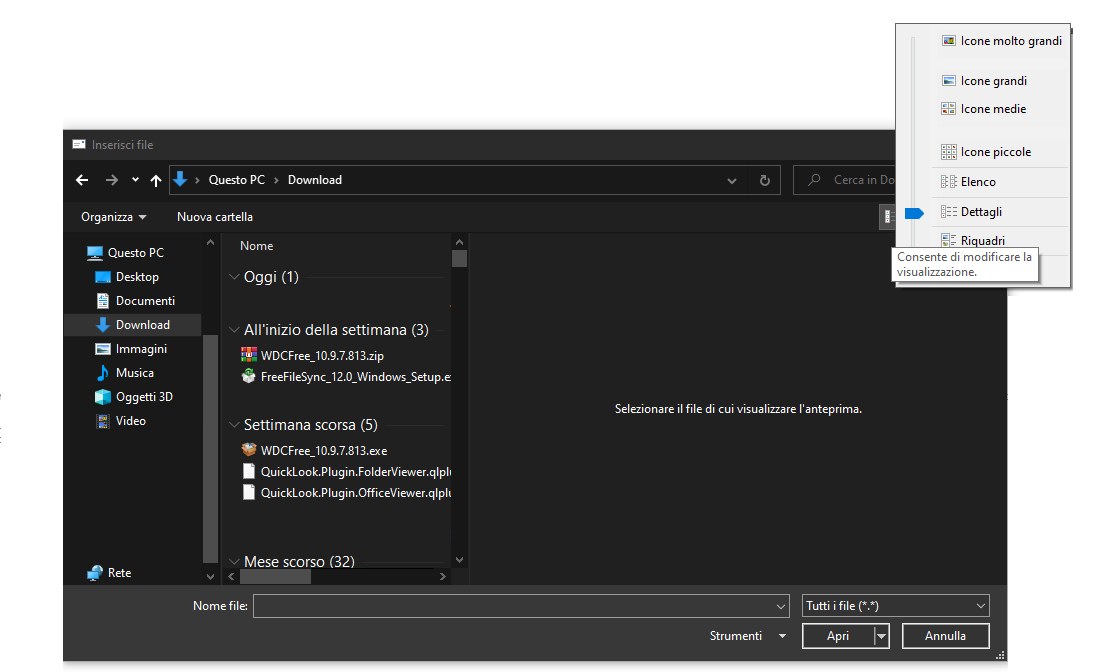Viewport: 1113px width, 672px height.
Task: Click the Nuova cartella button
Action: pyautogui.click(x=215, y=217)
